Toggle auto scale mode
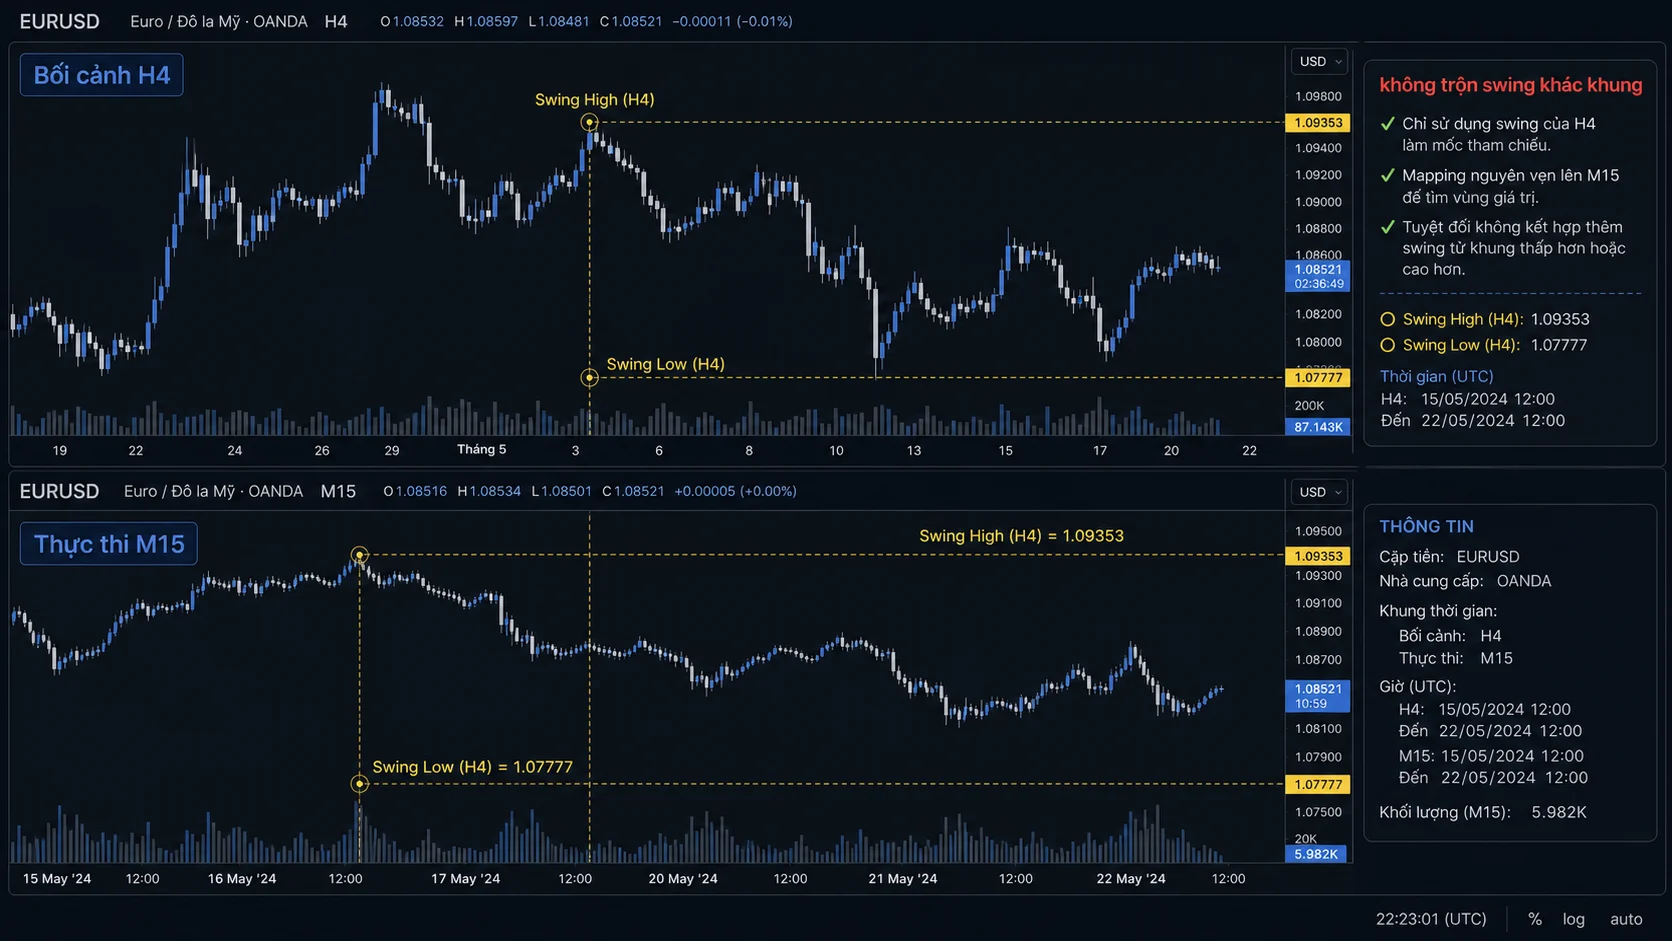The height and width of the screenshot is (941, 1672). tap(1626, 919)
